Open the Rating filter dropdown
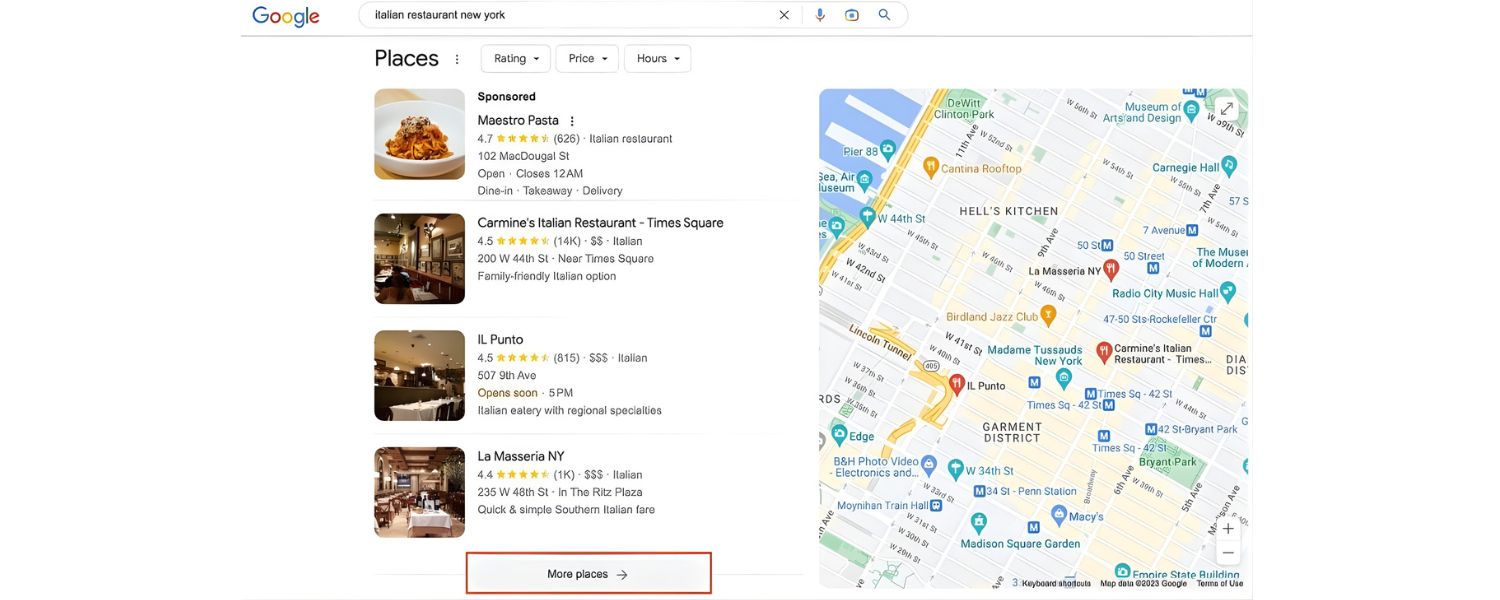Image resolution: width=1500 pixels, height=600 pixels. point(515,59)
